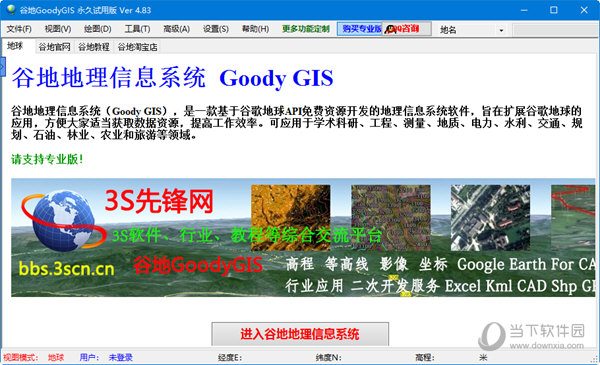Maximize the GoodyGIS window
Viewport: 600px width, 365px height.
554,10
